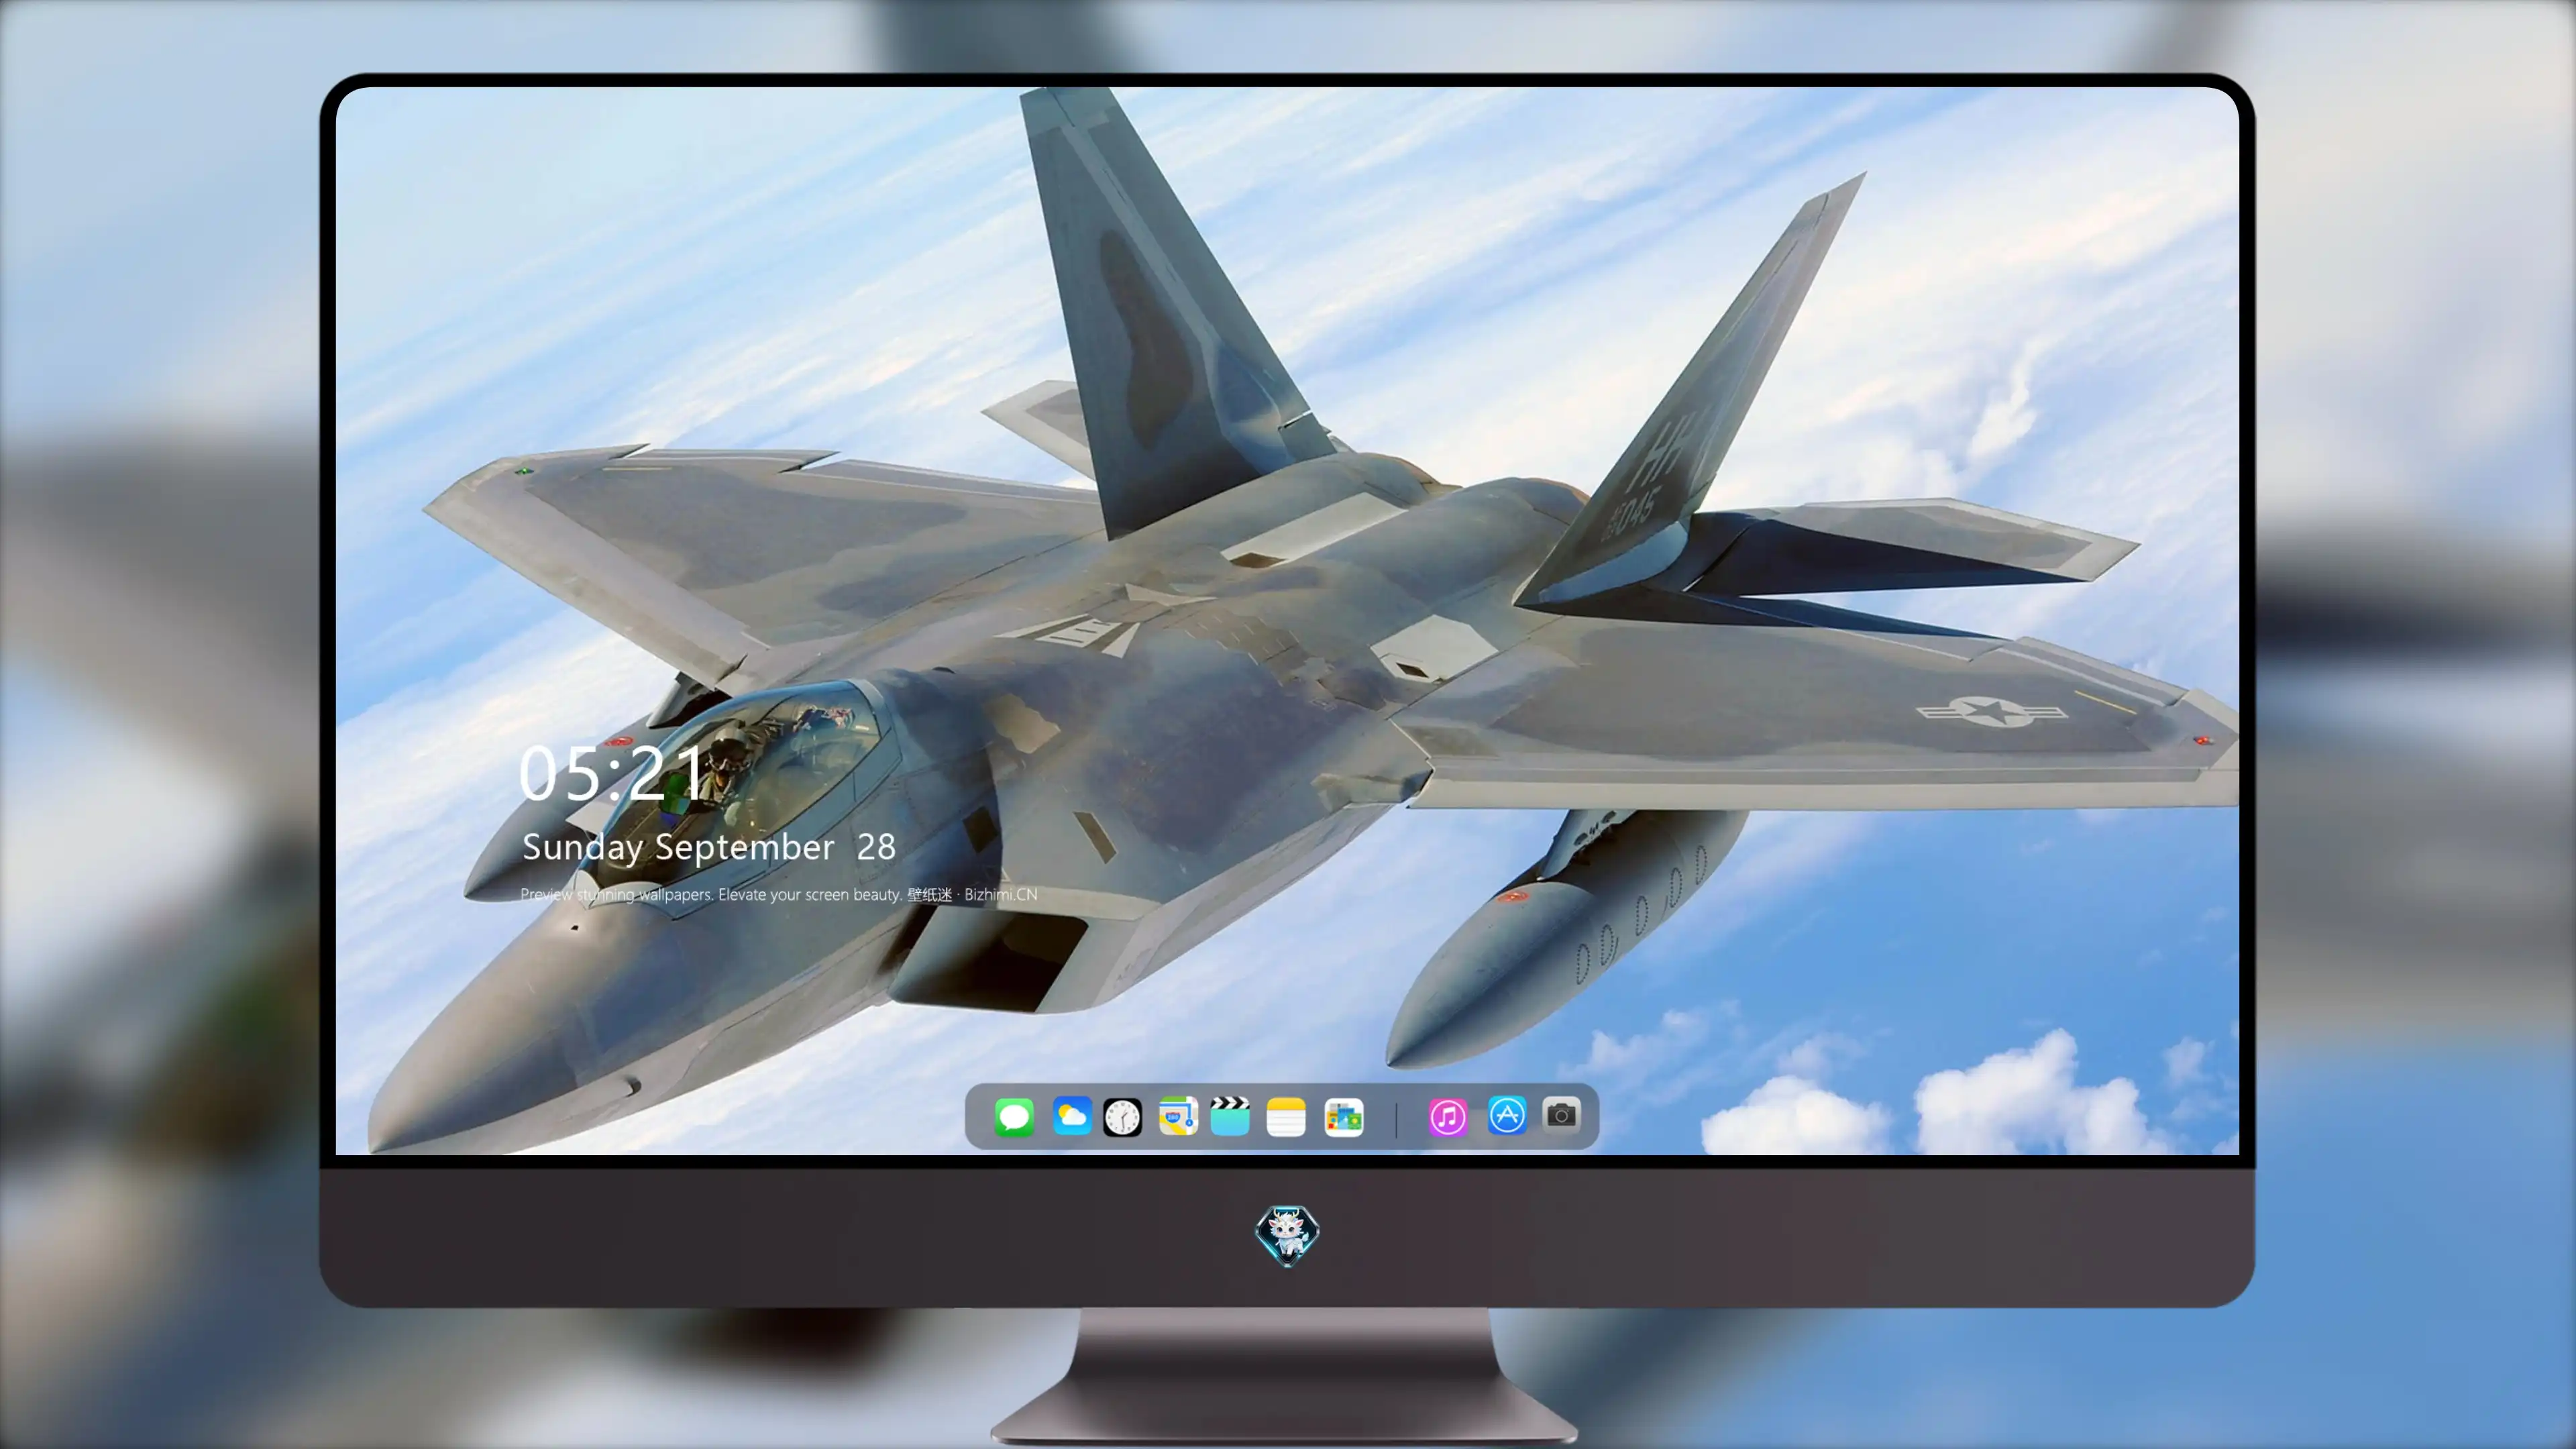Open the Clock app in the dock
The width and height of the screenshot is (2576, 1449).
point(1122,1117)
